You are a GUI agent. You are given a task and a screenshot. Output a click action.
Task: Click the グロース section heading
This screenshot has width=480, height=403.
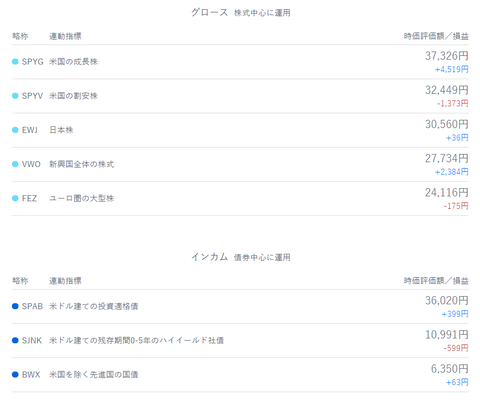[x=209, y=13]
